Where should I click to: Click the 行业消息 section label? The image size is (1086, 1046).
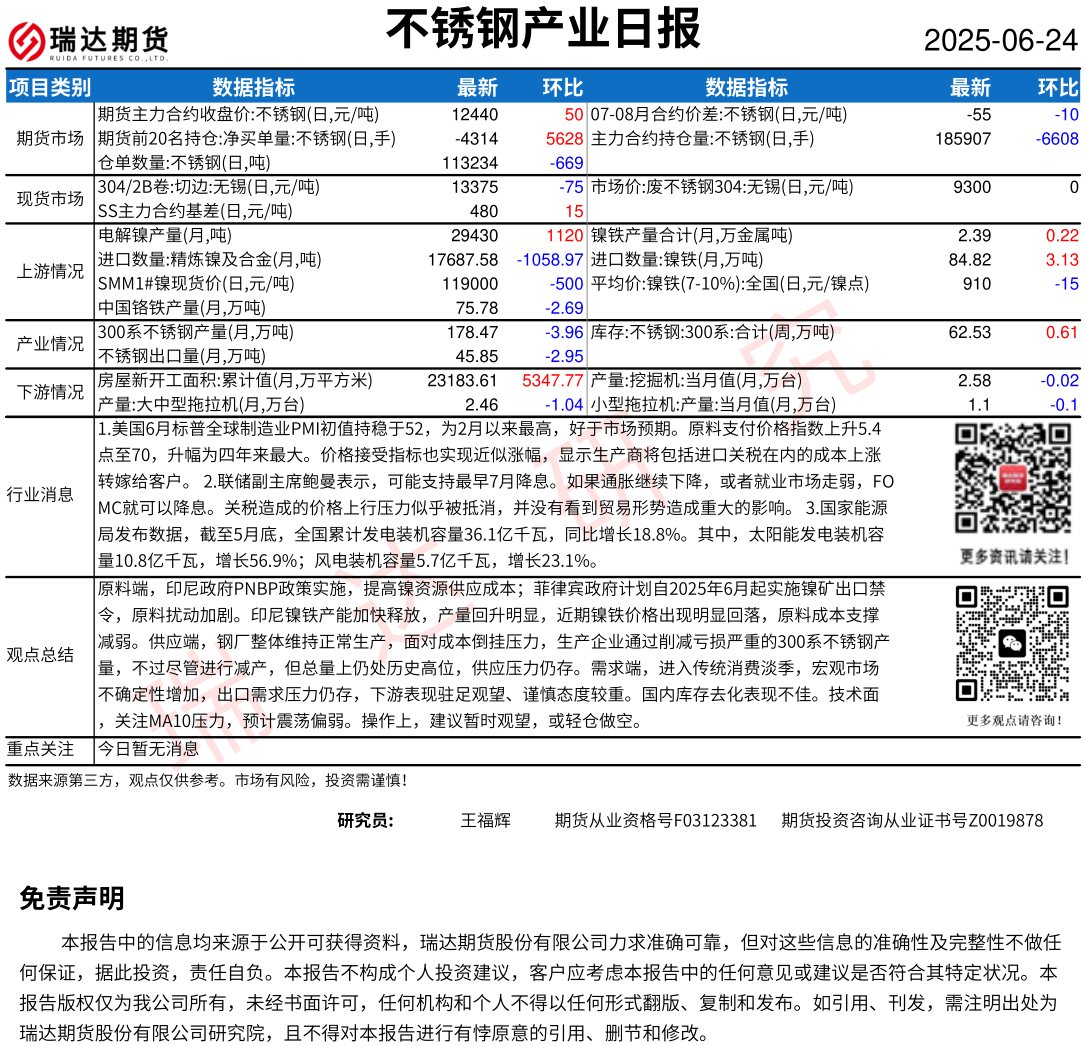pyautogui.click(x=39, y=494)
